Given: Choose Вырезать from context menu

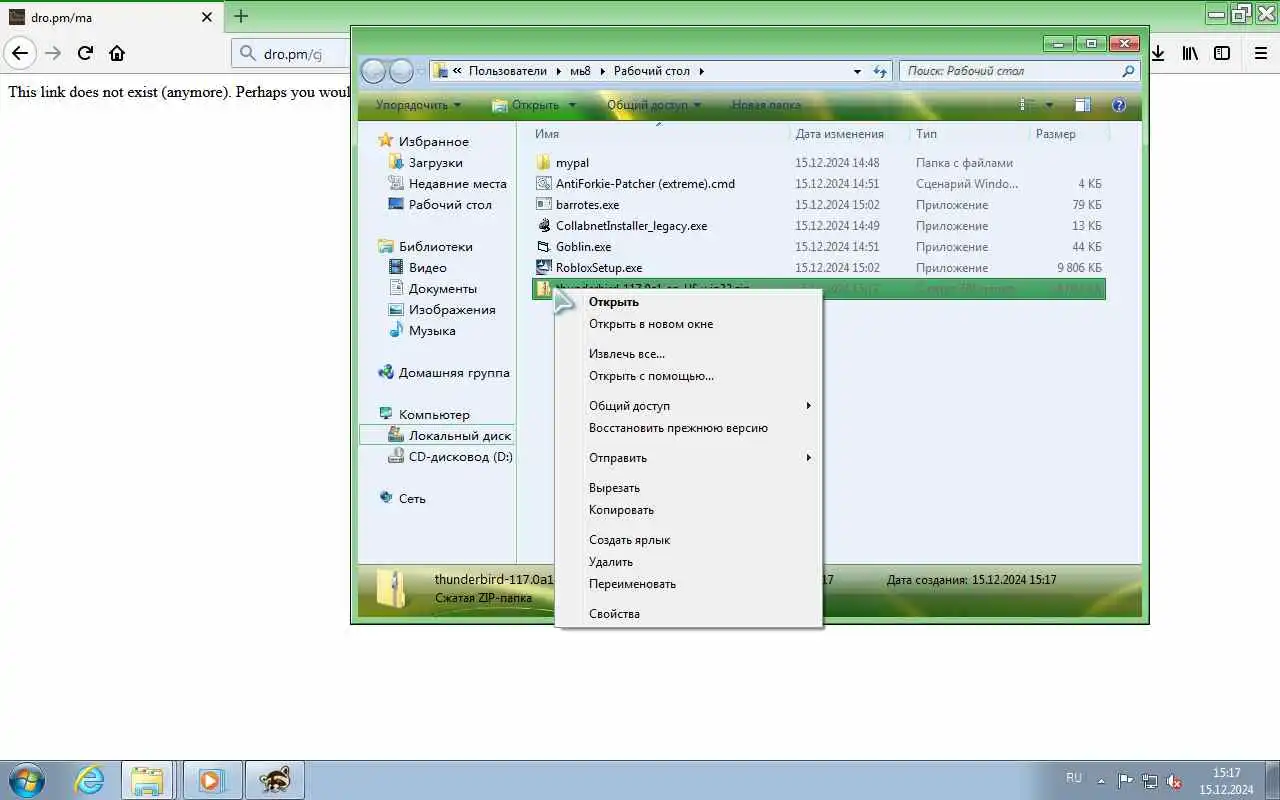Looking at the screenshot, I should click(x=614, y=488).
